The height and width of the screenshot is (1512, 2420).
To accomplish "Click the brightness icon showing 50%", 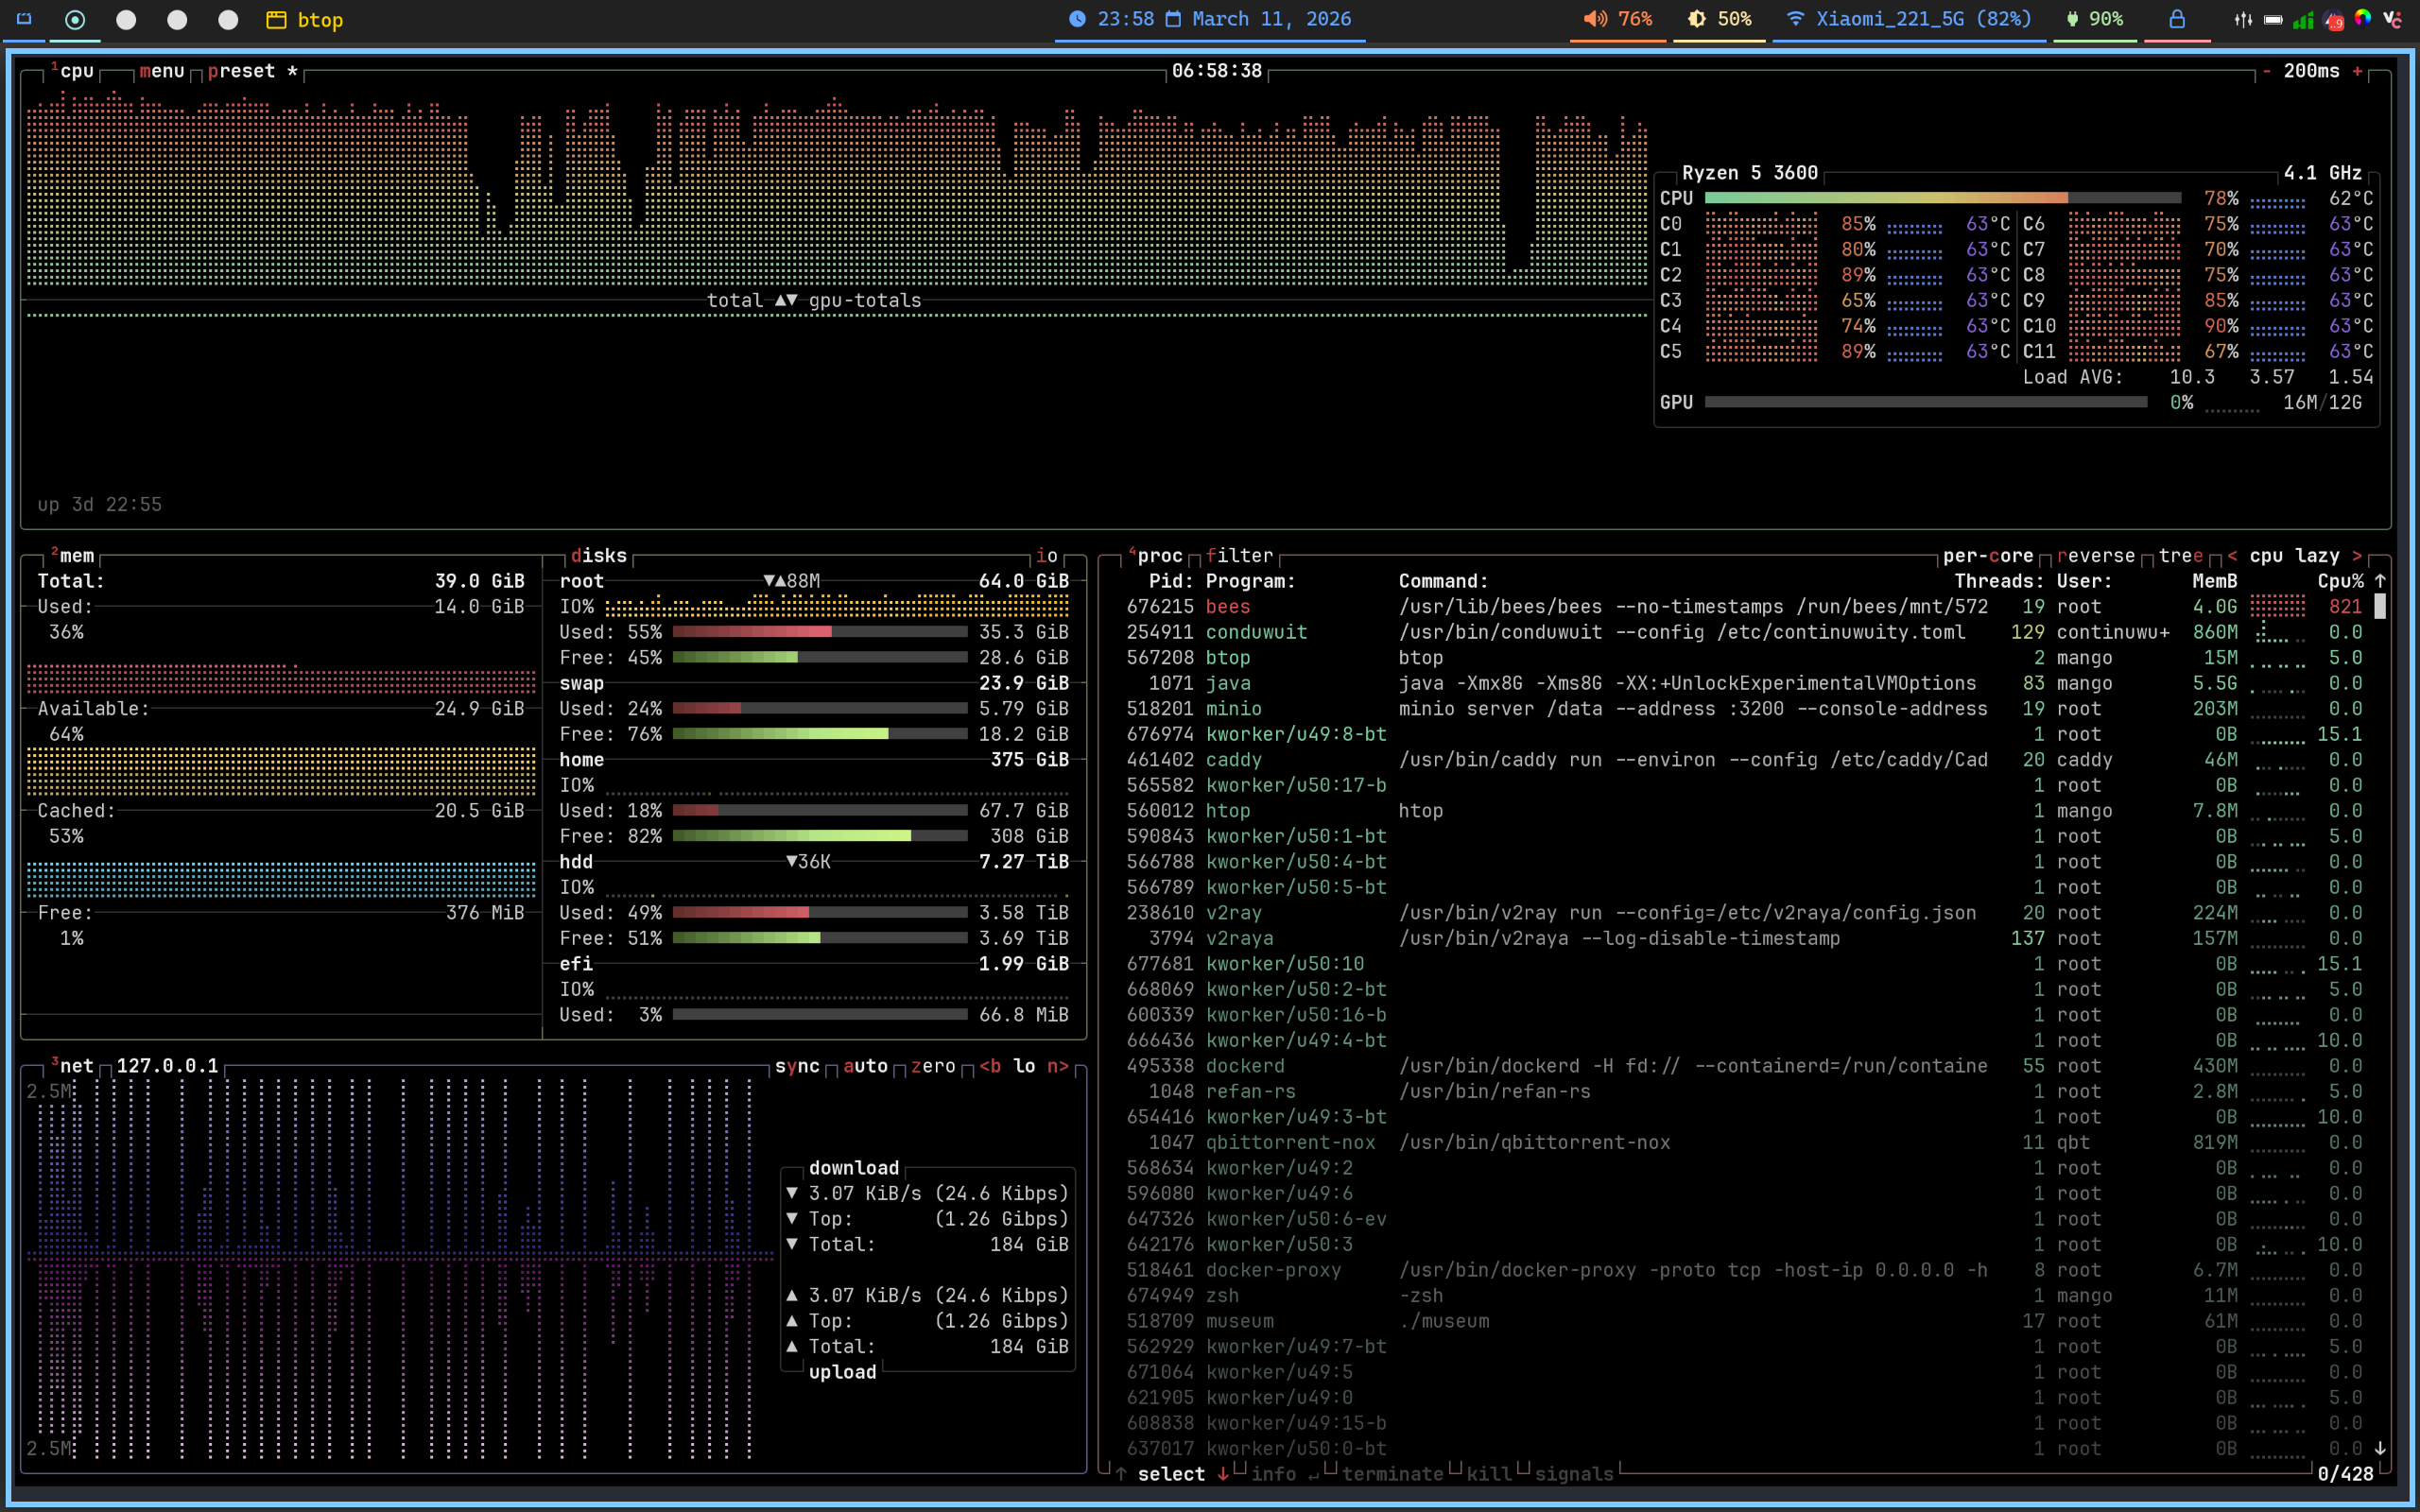I will pyautogui.click(x=1696, y=19).
